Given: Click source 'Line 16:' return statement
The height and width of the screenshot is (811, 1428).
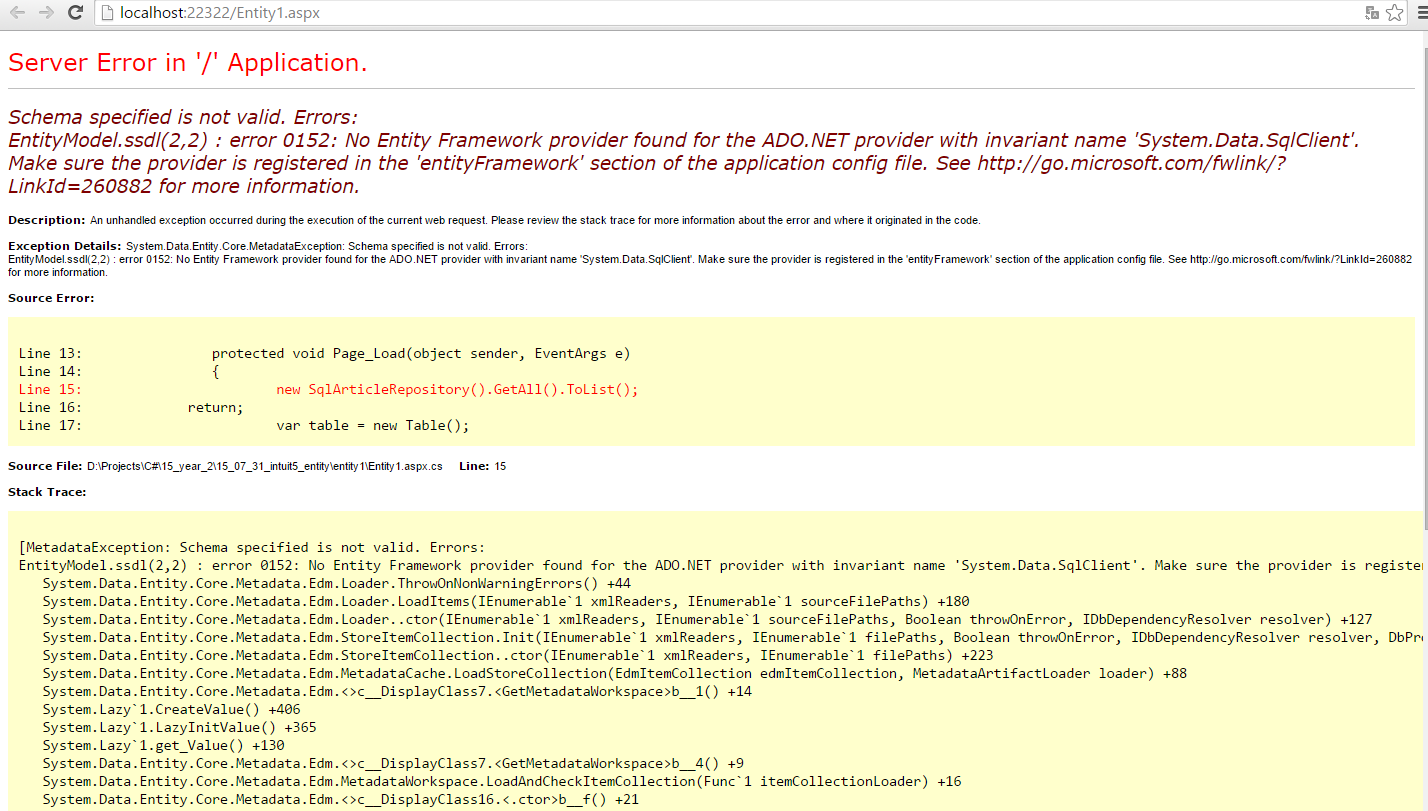Looking at the screenshot, I should coord(131,407).
